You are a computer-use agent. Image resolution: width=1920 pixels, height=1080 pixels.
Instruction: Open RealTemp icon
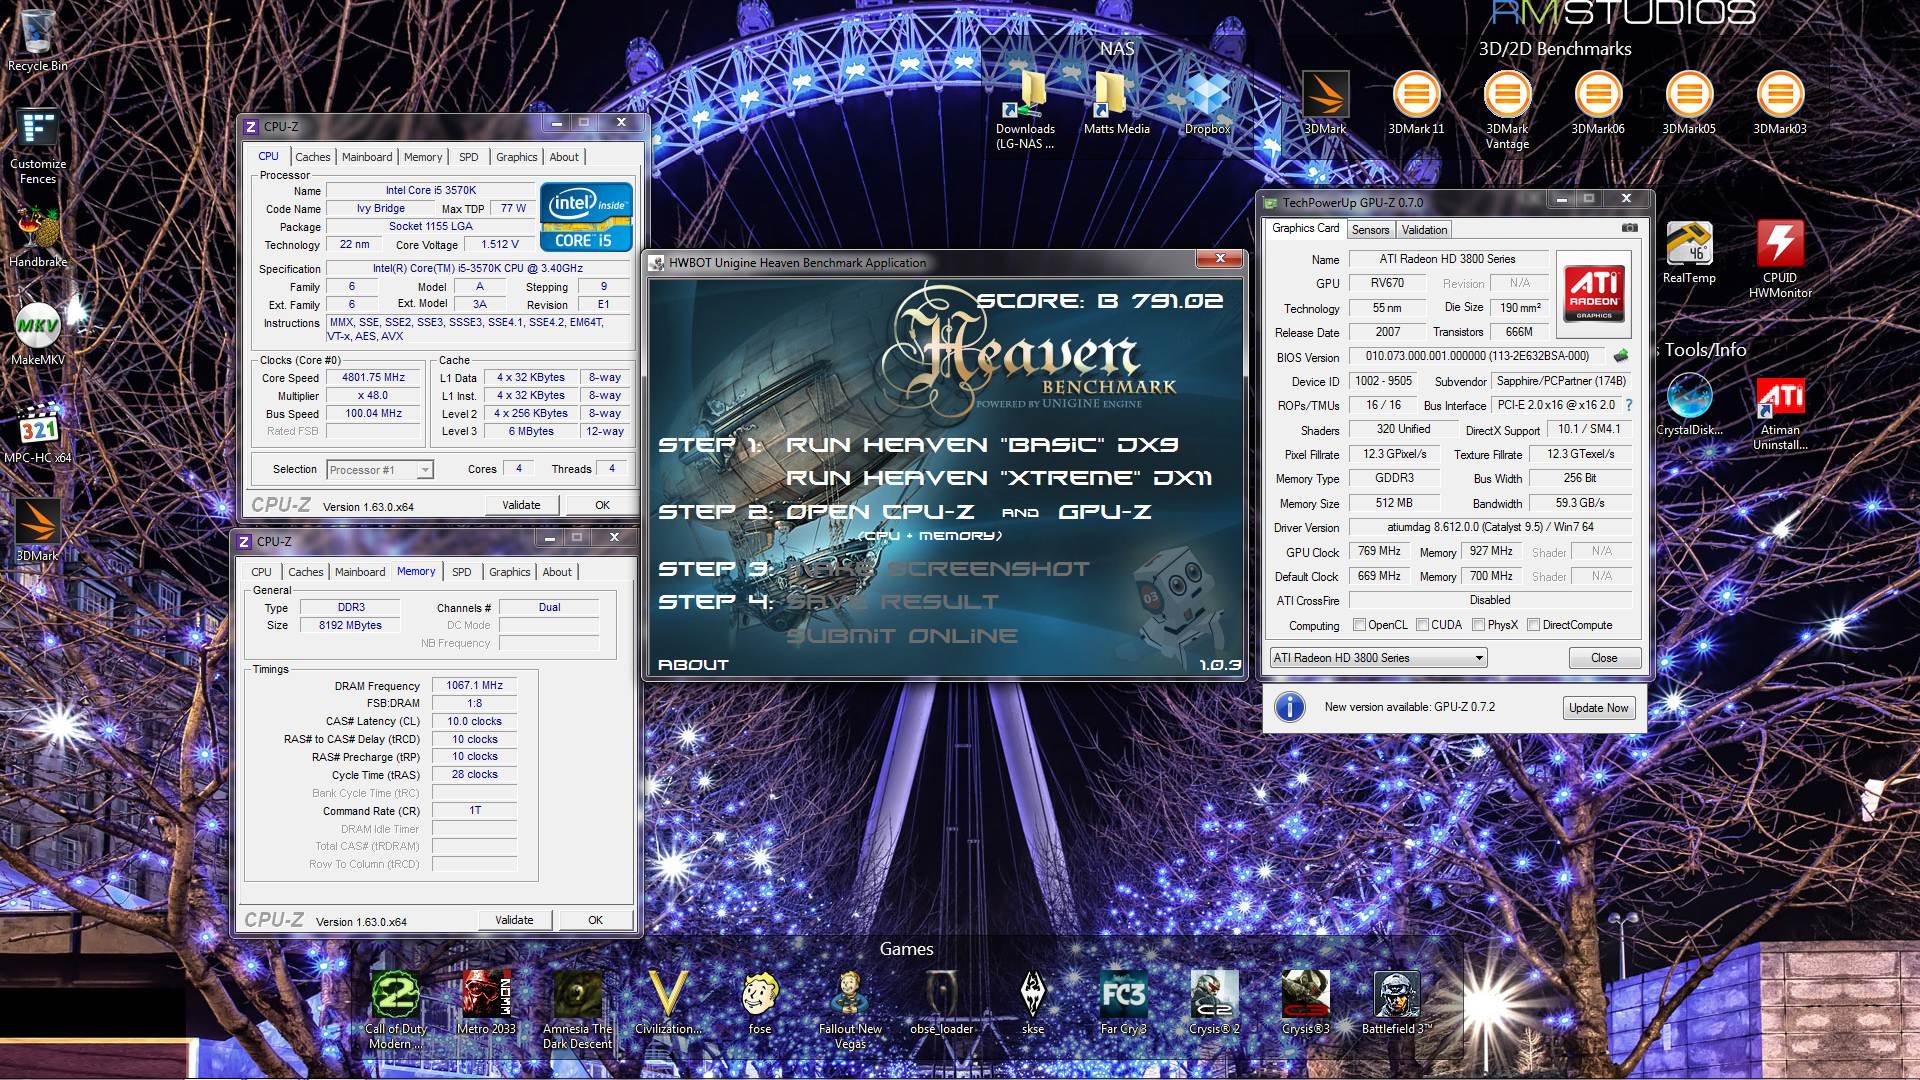tap(1689, 252)
